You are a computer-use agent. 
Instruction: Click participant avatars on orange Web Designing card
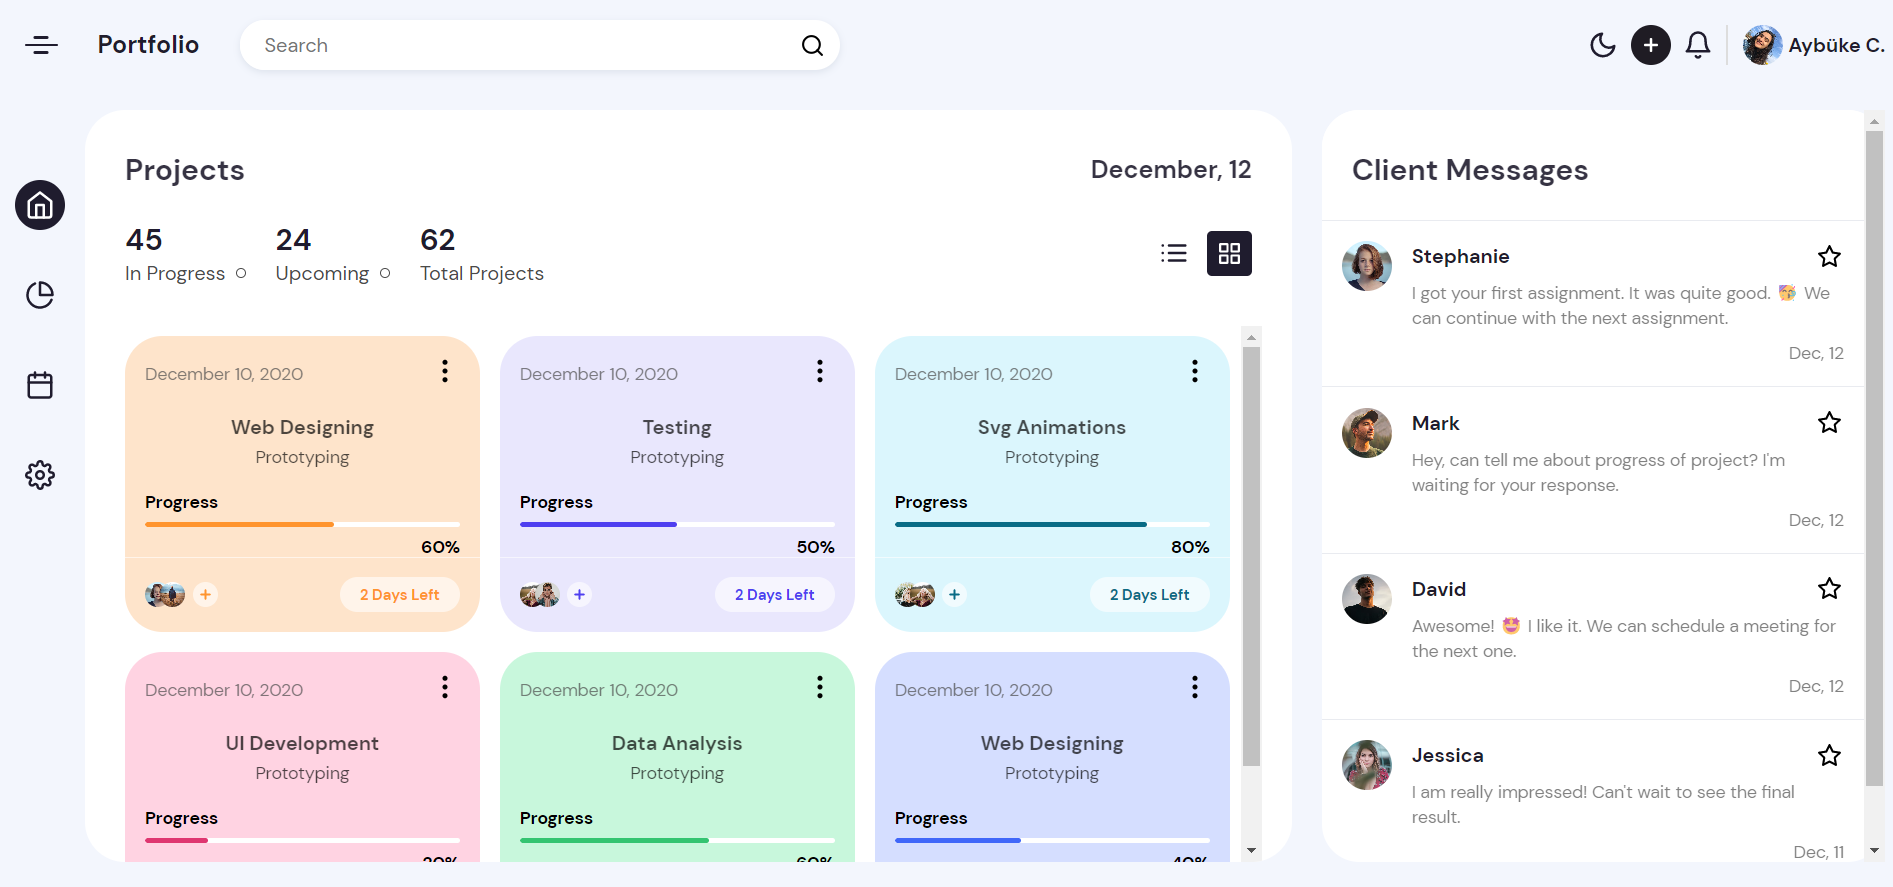point(165,595)
